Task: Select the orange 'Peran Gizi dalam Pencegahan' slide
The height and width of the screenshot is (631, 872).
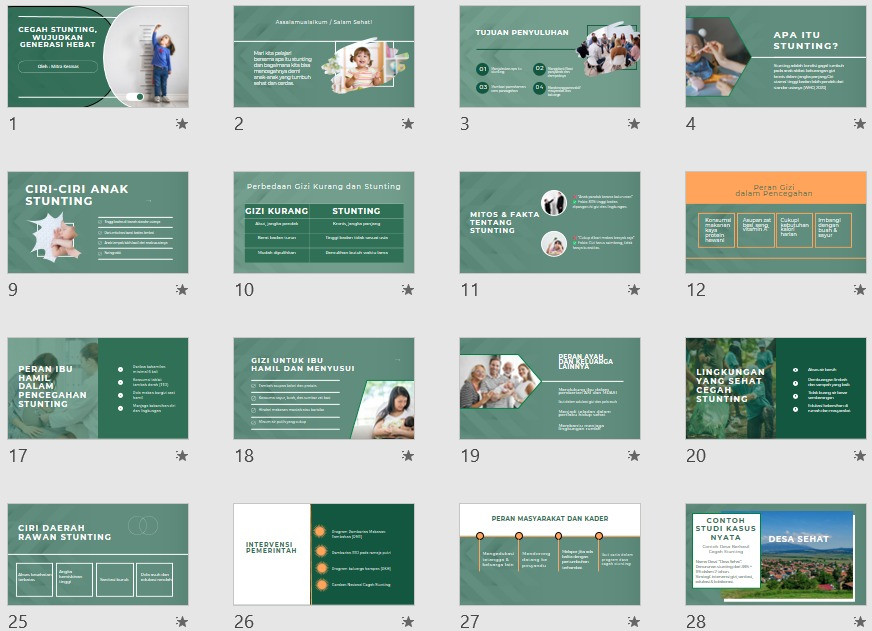Action: 776,222
